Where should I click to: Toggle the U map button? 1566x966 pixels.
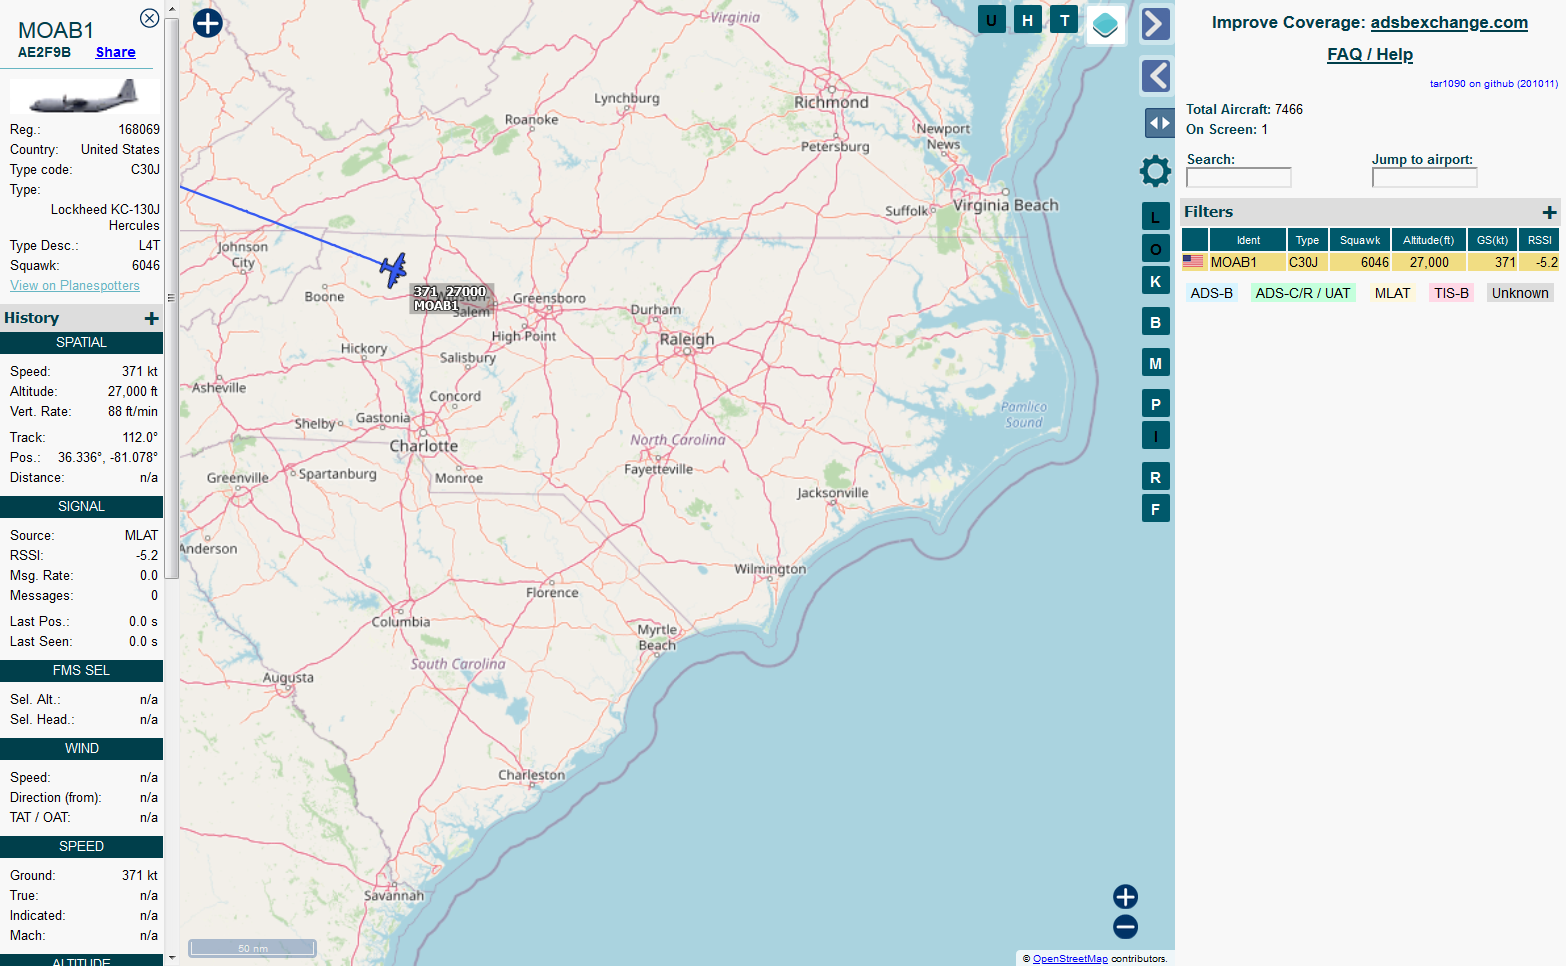pos(991,20)
